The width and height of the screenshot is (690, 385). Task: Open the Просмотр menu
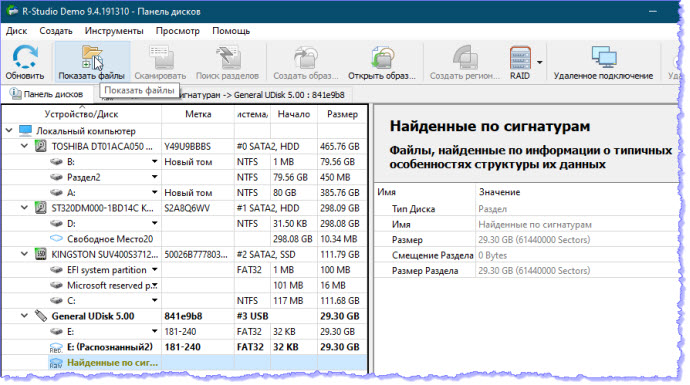[177, 31]
